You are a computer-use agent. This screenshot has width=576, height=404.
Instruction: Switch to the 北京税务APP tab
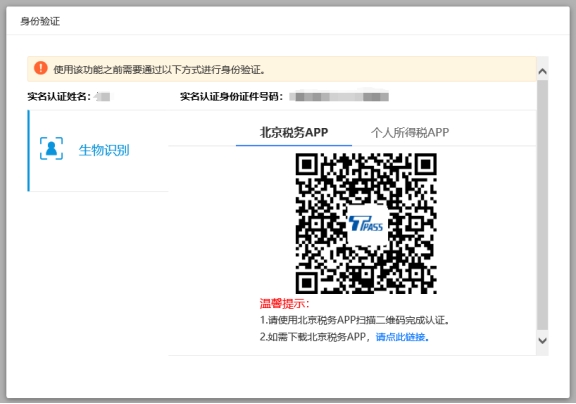point(294,132)
